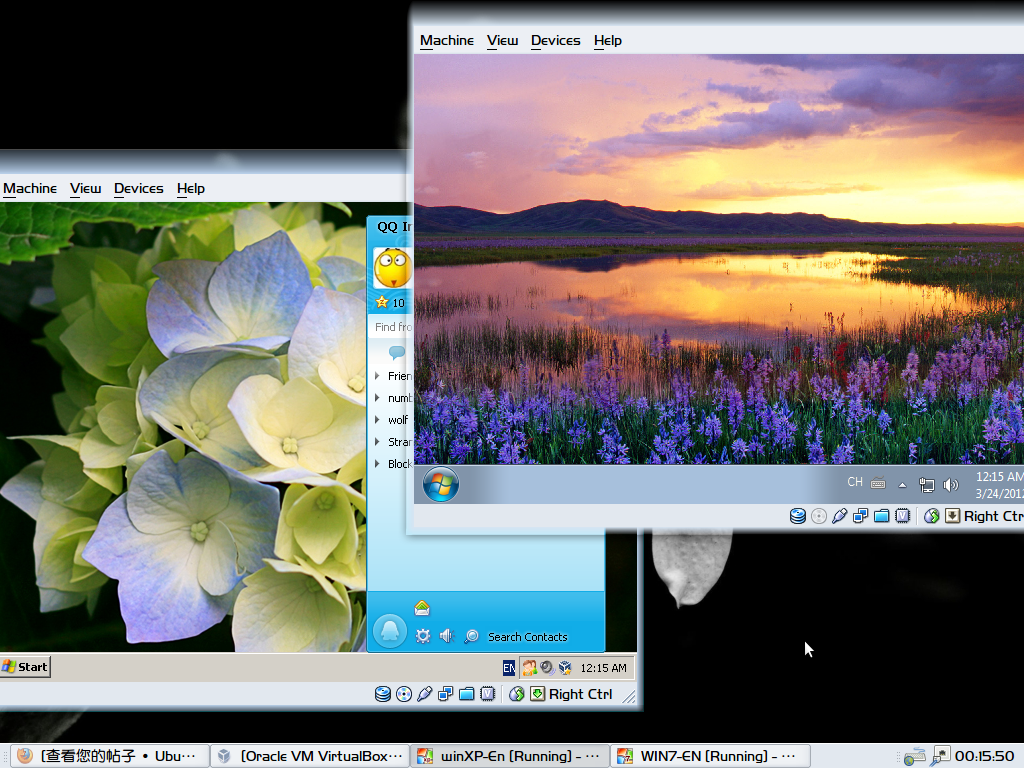Screen dimensions: 1024x768
Task: Open Machine menu in the WIN7 VM window
Action: point(447,40)
